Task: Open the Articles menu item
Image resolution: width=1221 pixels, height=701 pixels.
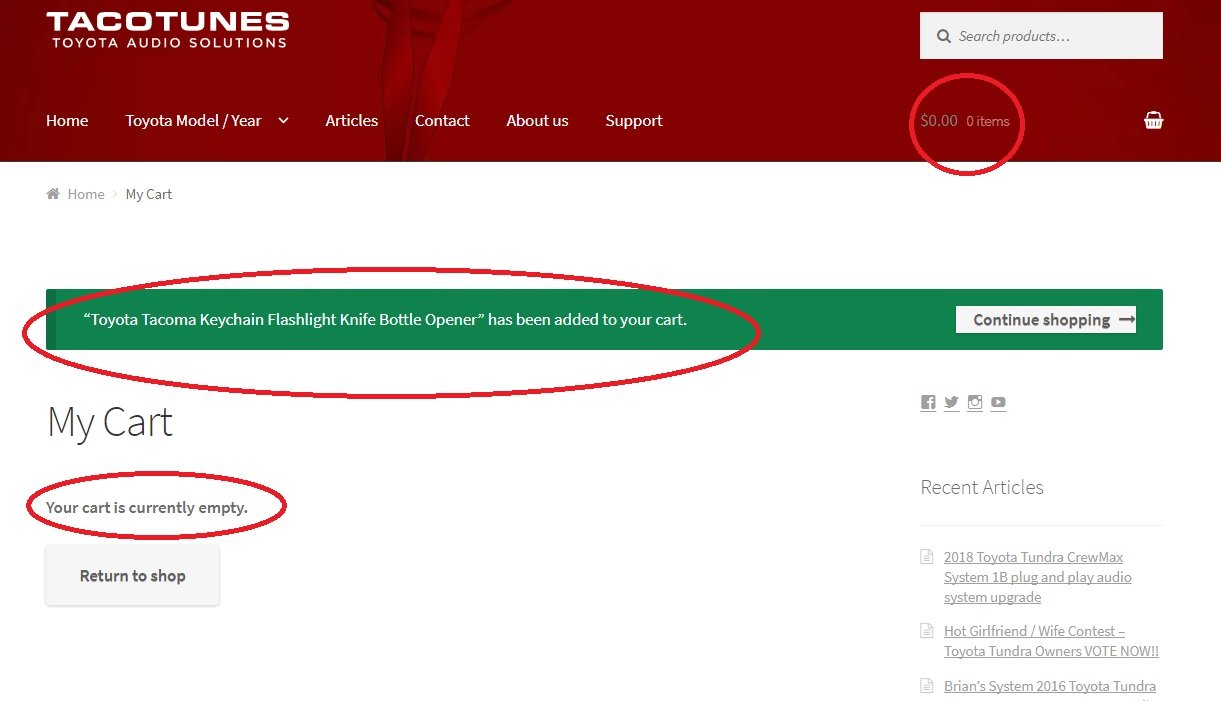Action: 352,121
